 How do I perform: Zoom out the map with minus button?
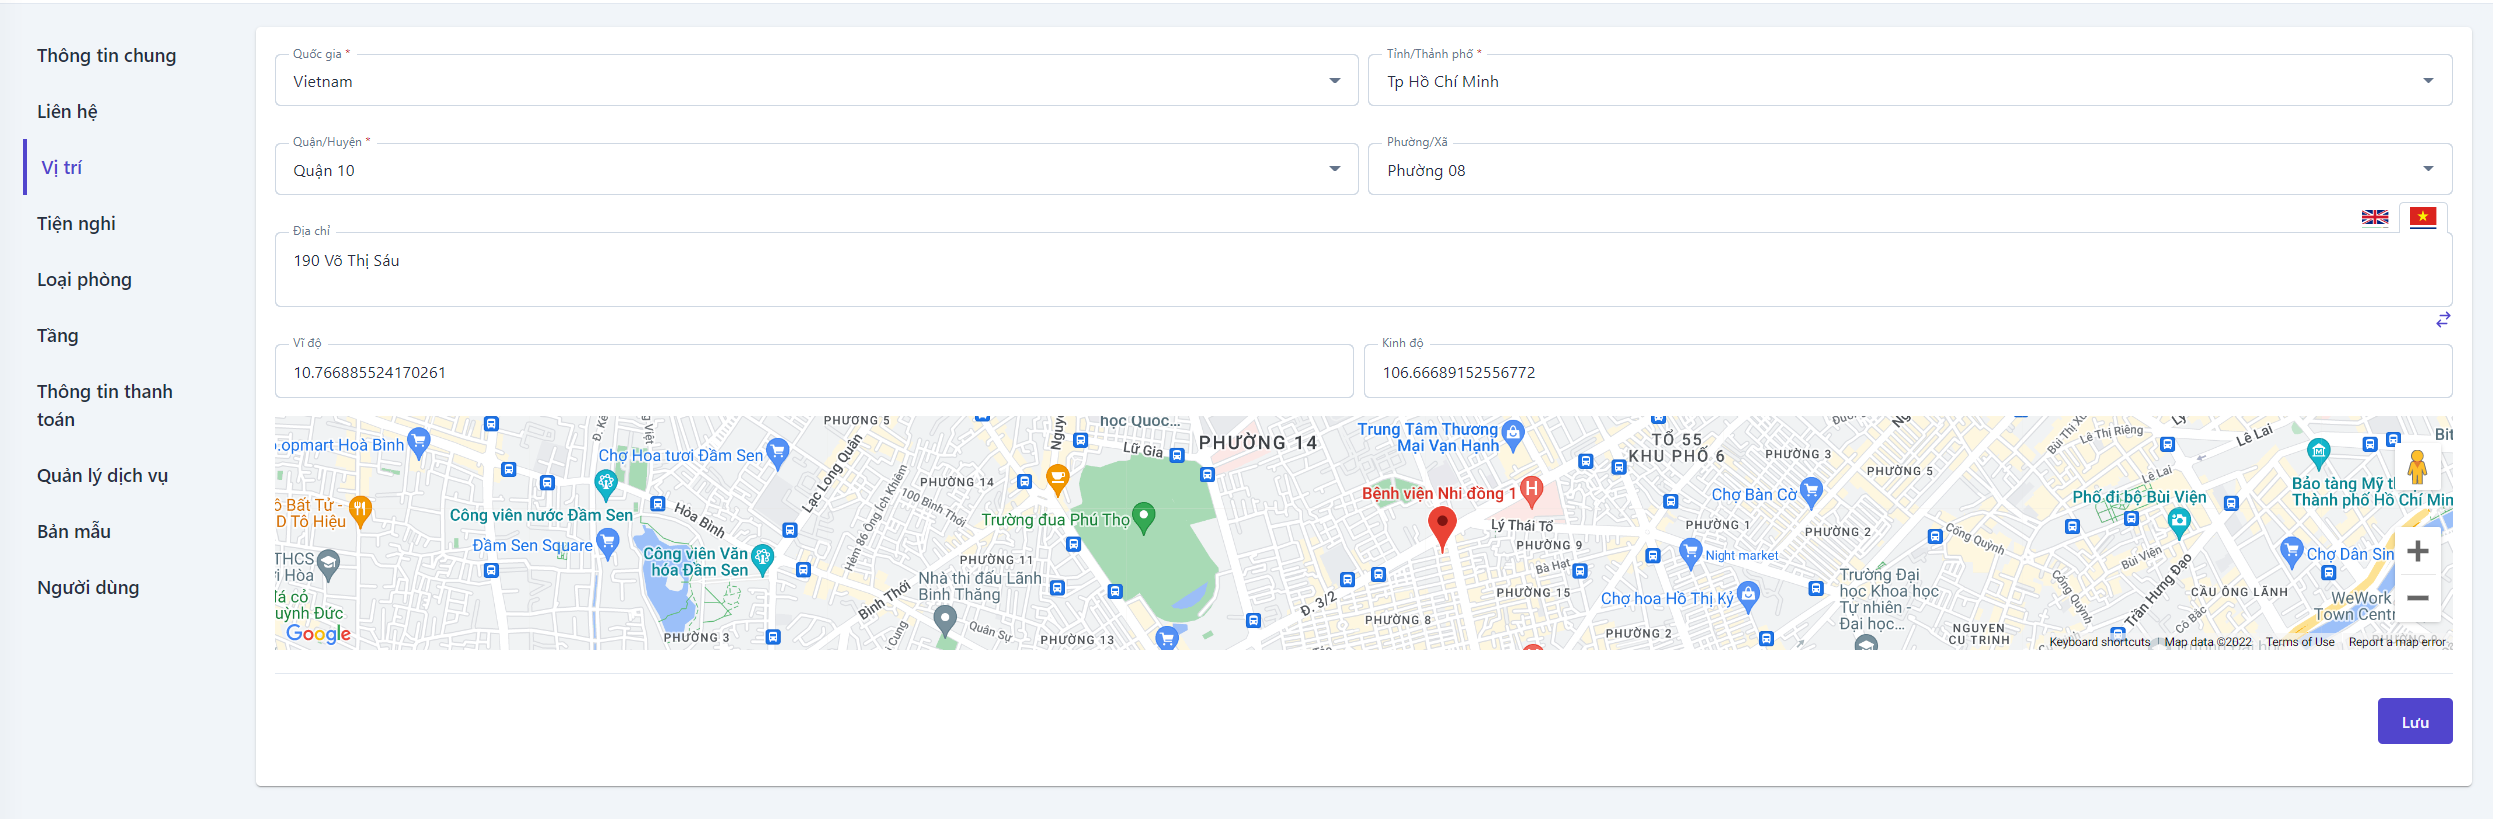point(2417,598)
